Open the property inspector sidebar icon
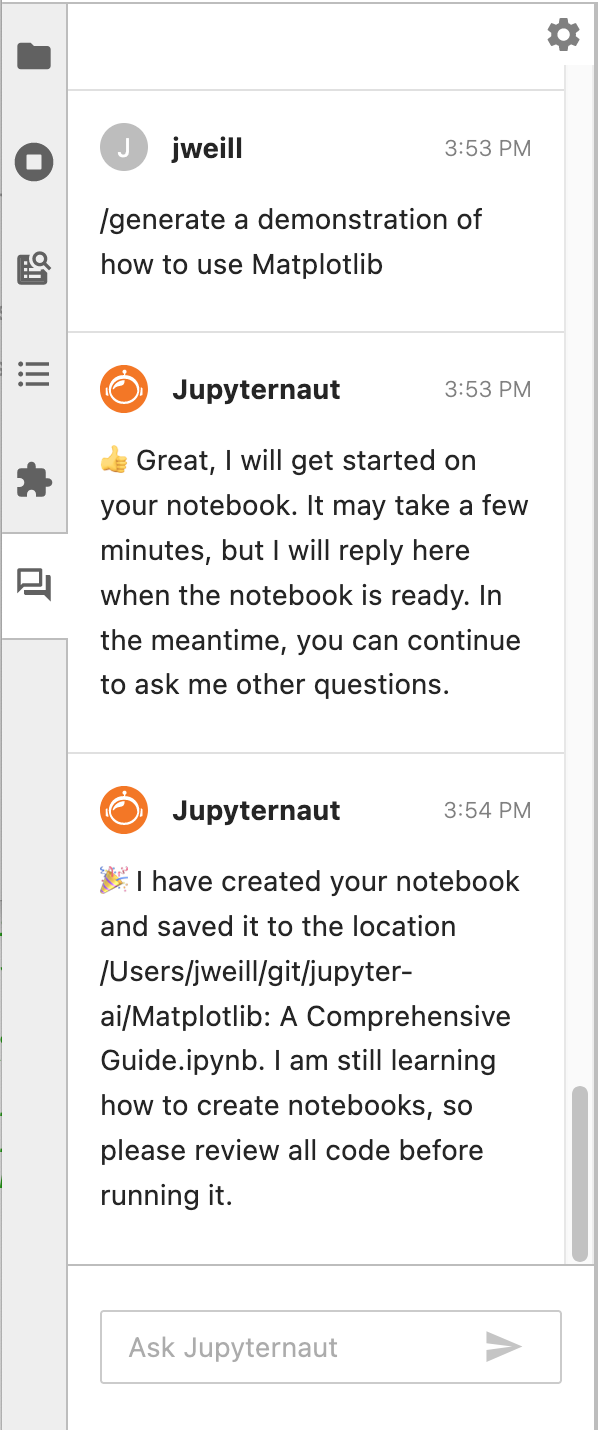 (x=34, y=269)
